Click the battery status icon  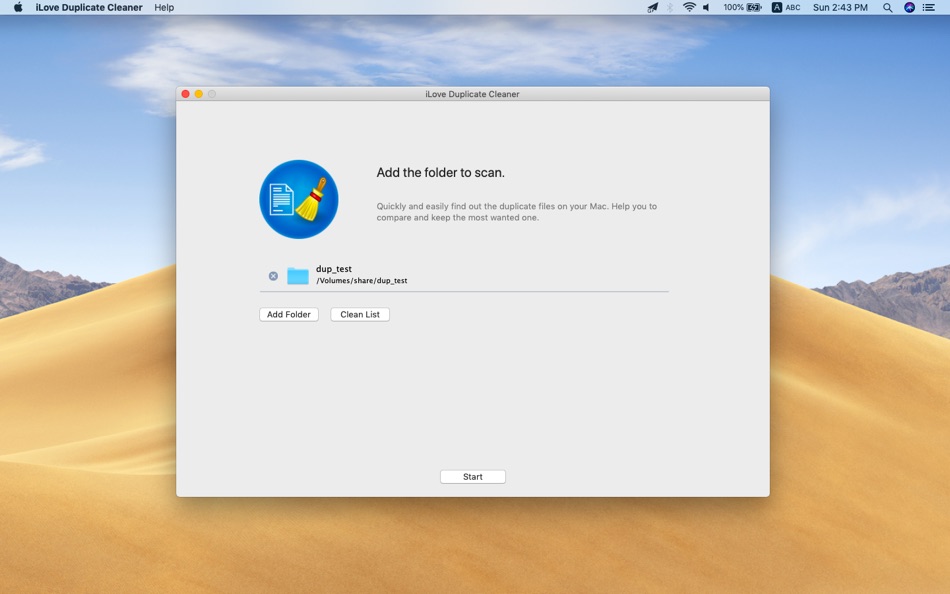point(754,7)
